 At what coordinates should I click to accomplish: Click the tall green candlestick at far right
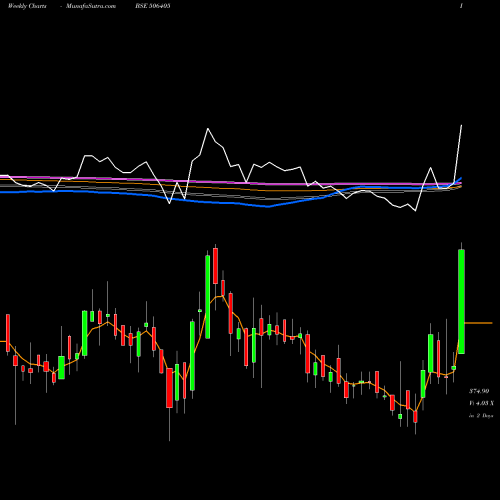point(462,301)
